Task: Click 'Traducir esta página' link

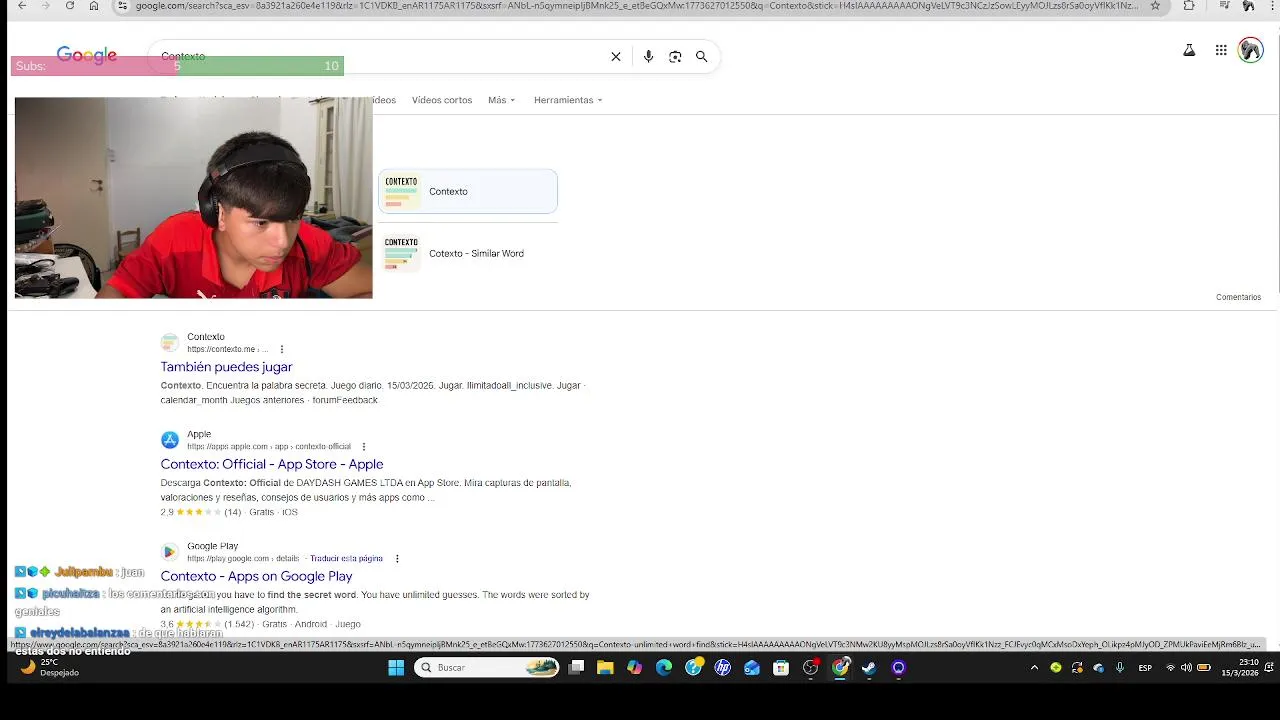Action: click(x=346, y=558)
